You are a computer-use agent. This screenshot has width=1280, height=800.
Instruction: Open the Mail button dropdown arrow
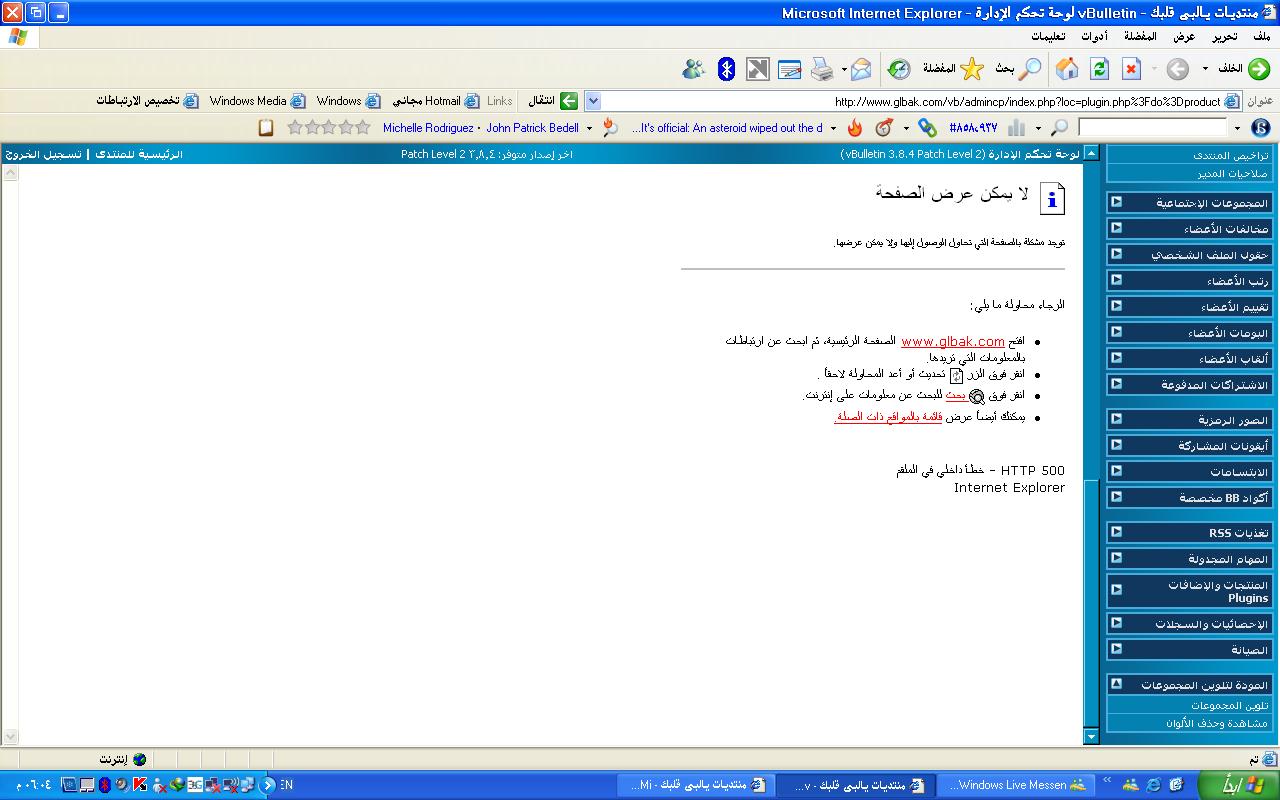[844, 69]
